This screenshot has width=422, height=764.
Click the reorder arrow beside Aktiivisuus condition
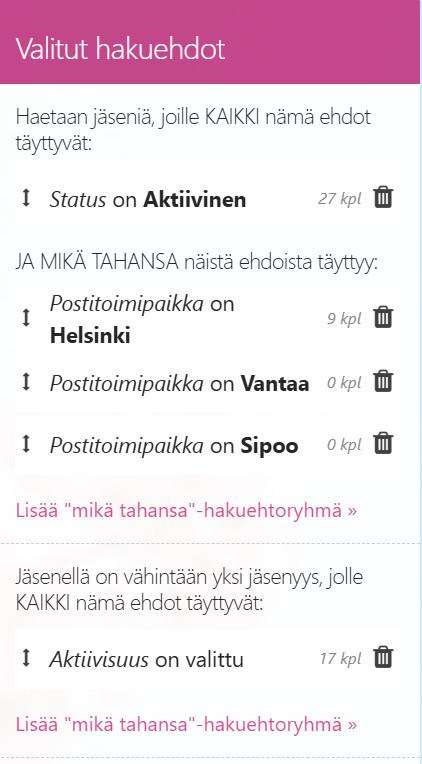(x=26, y=658)
